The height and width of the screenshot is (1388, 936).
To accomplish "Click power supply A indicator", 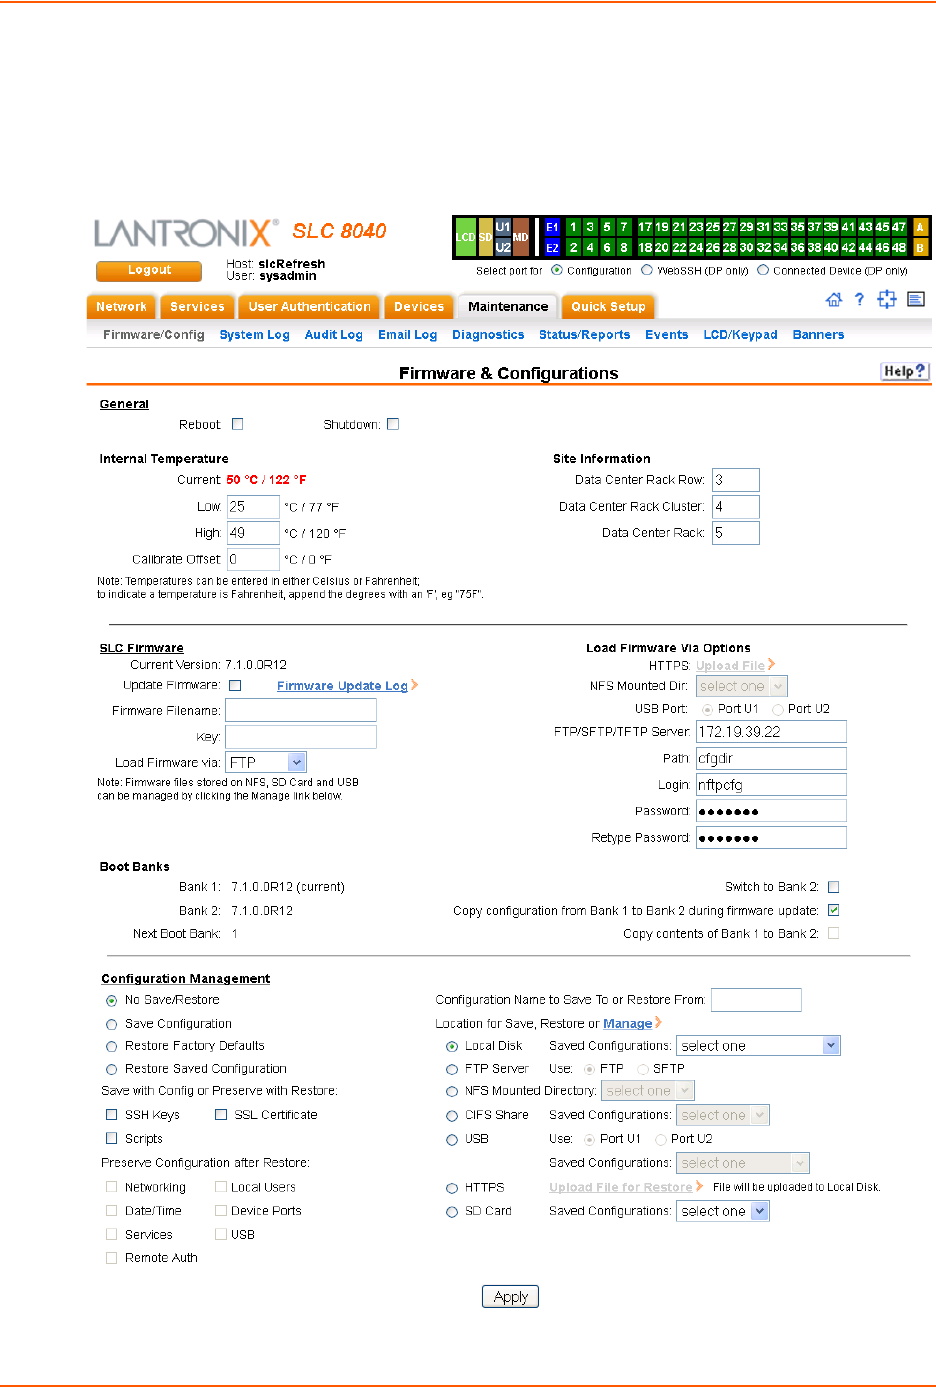I will pyautogui.click(x=920, y=228).
